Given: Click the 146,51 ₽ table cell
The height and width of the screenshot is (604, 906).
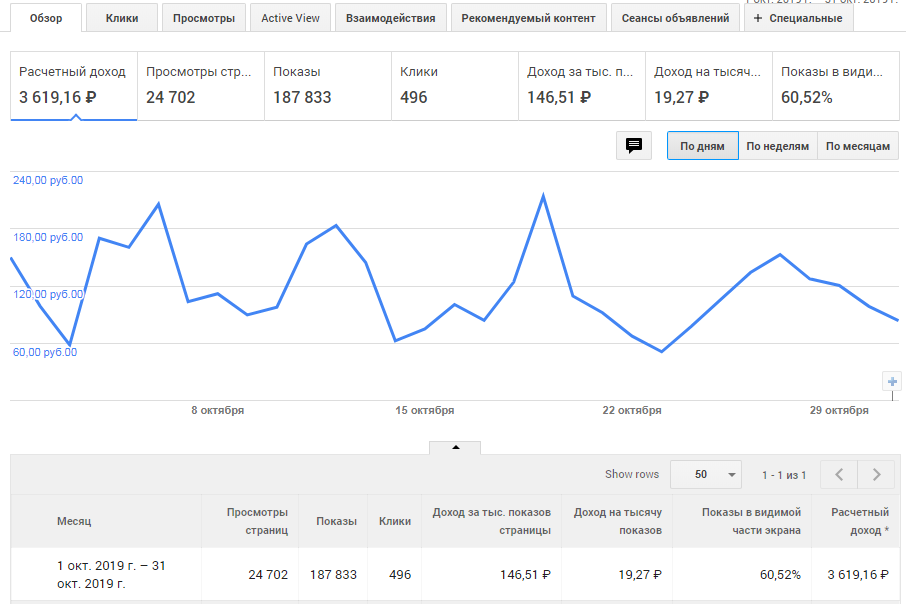Looking at the screenshot, I should click(525, 575).
